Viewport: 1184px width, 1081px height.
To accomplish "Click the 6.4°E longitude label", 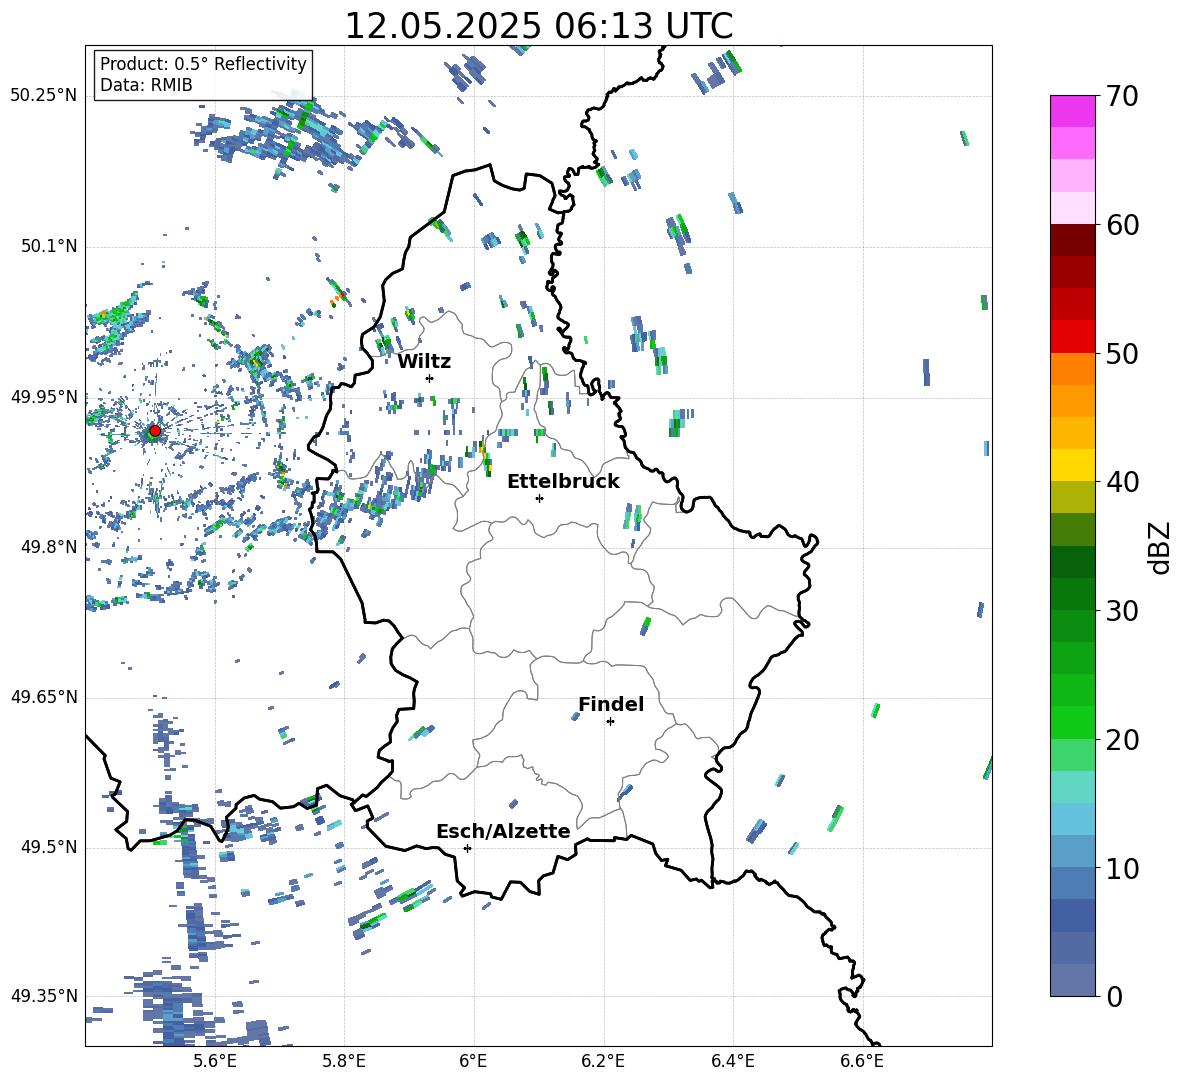I will coord(732,1061).
